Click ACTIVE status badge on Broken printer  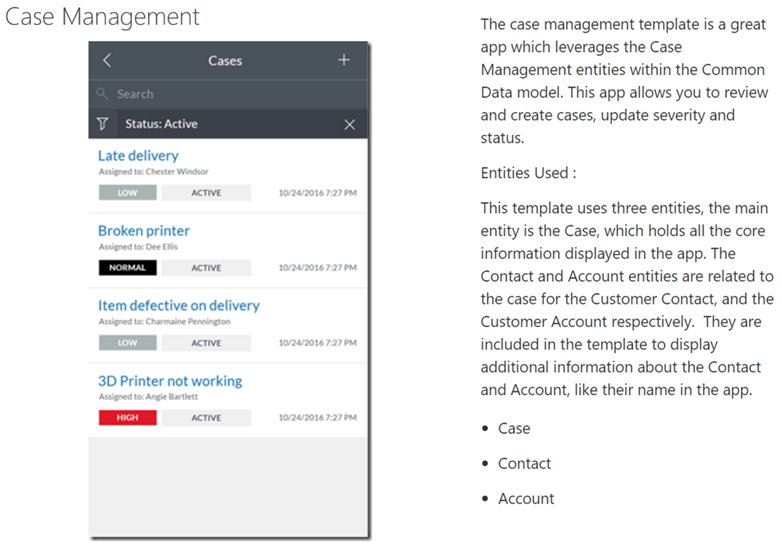tap(206, 268)
